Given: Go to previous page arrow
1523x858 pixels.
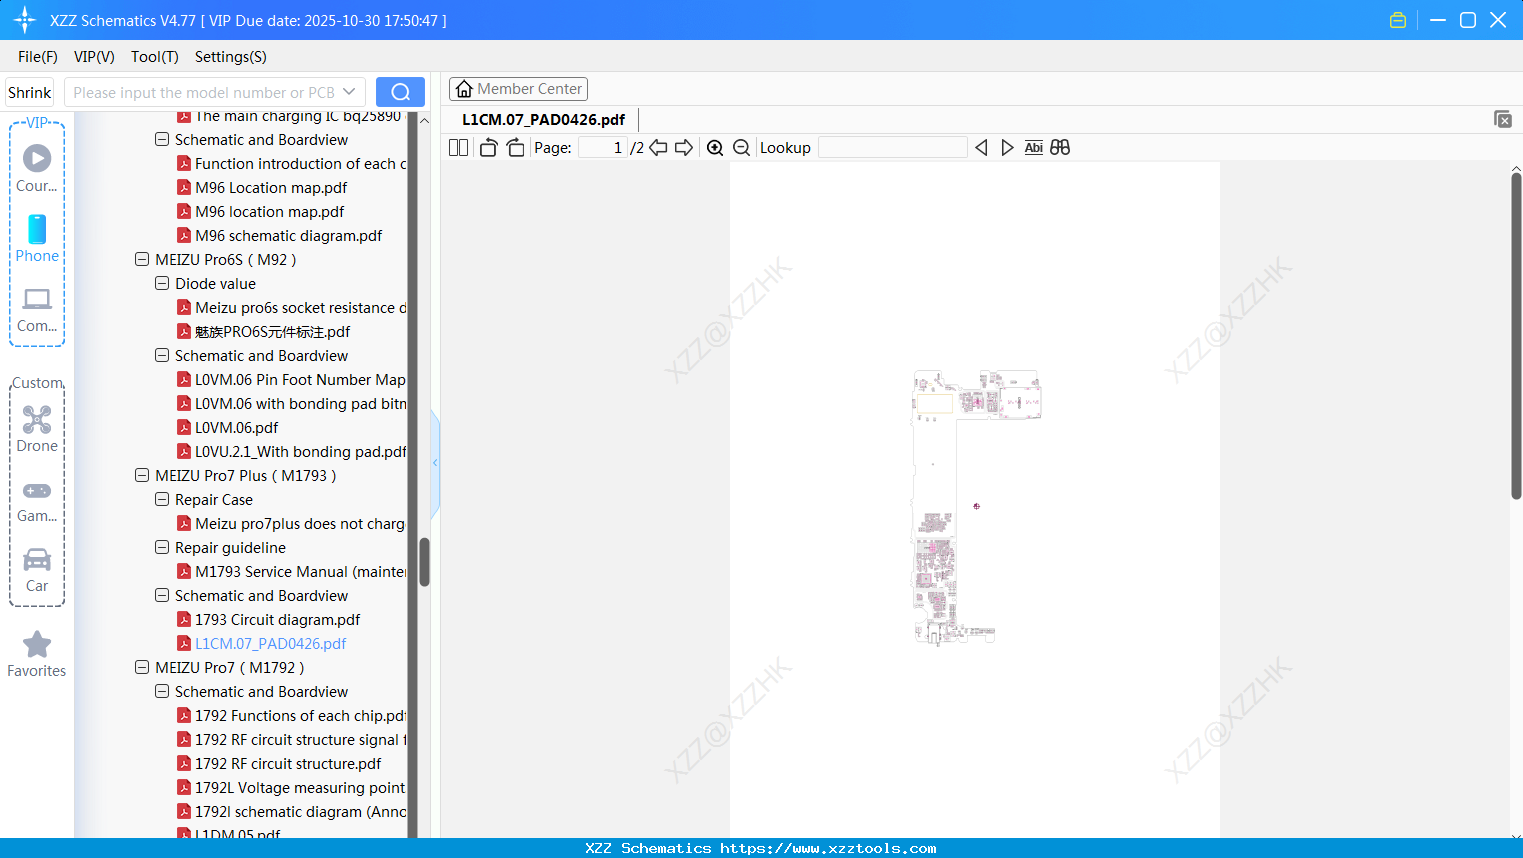Looking at the screenshot, I should pyautogui.click(x=658, y=147).
